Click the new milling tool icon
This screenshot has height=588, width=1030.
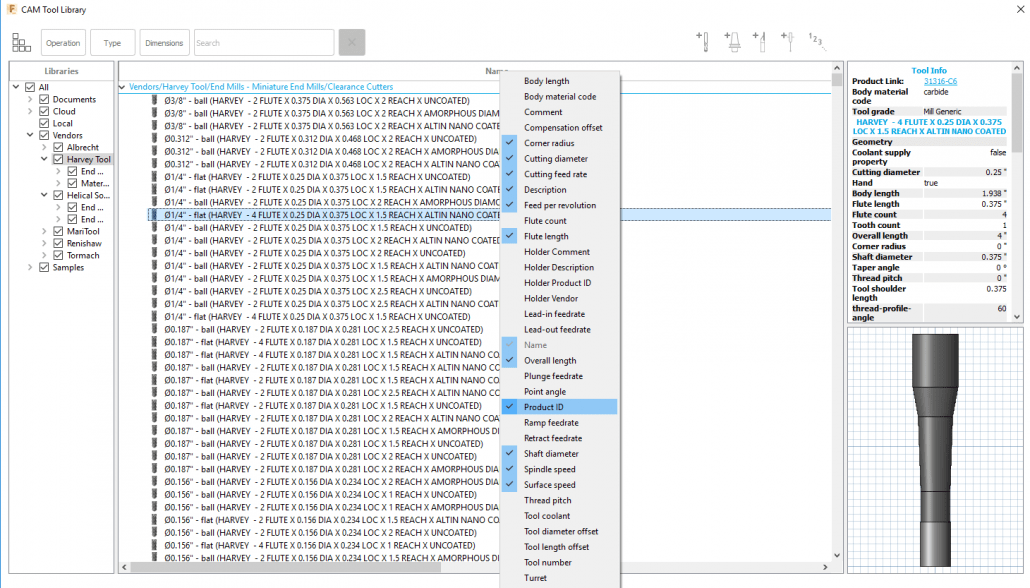pos(704,42)
